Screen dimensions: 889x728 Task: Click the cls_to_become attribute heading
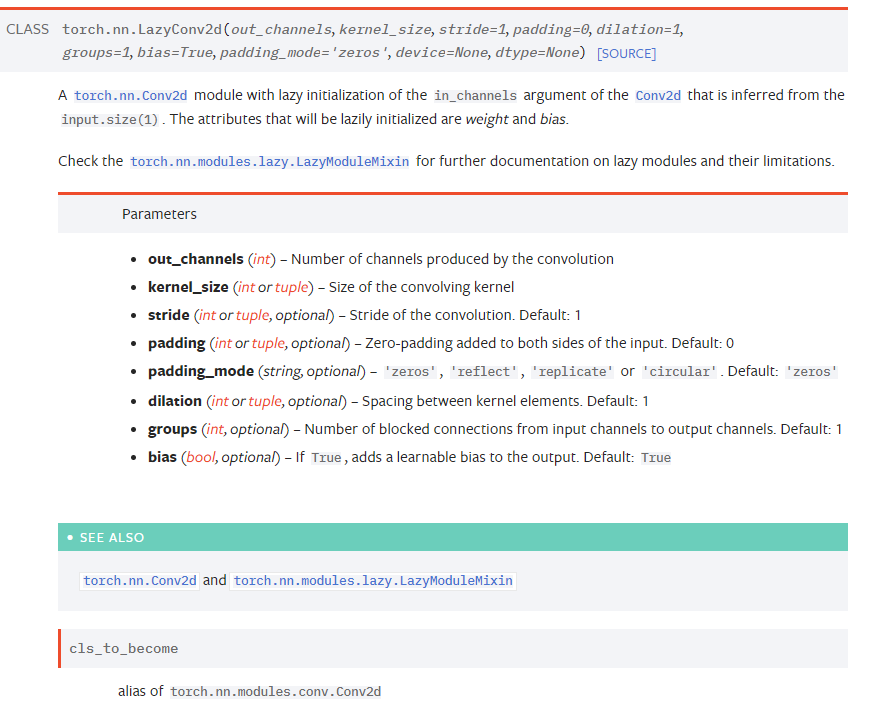coord(123,648)
